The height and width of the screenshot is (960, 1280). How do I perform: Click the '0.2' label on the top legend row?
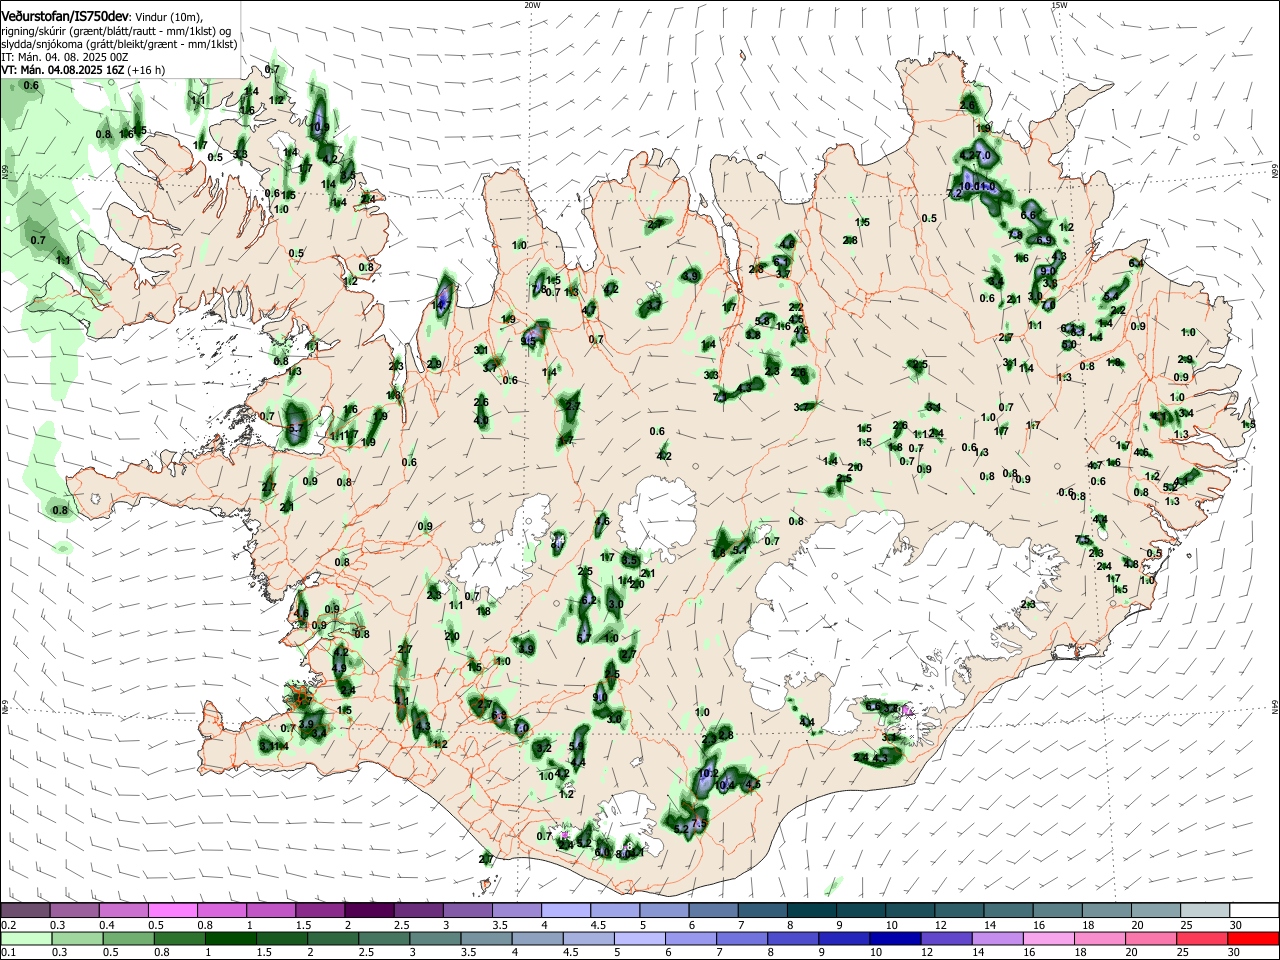(8, 925)
